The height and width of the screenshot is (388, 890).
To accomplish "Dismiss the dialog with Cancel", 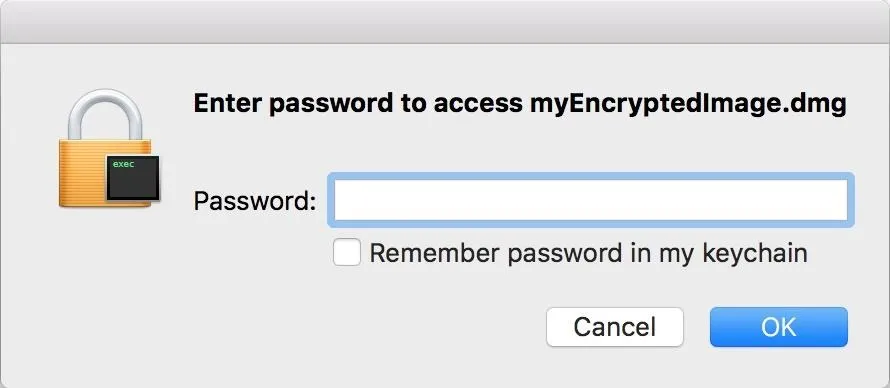I will [615, 327].
